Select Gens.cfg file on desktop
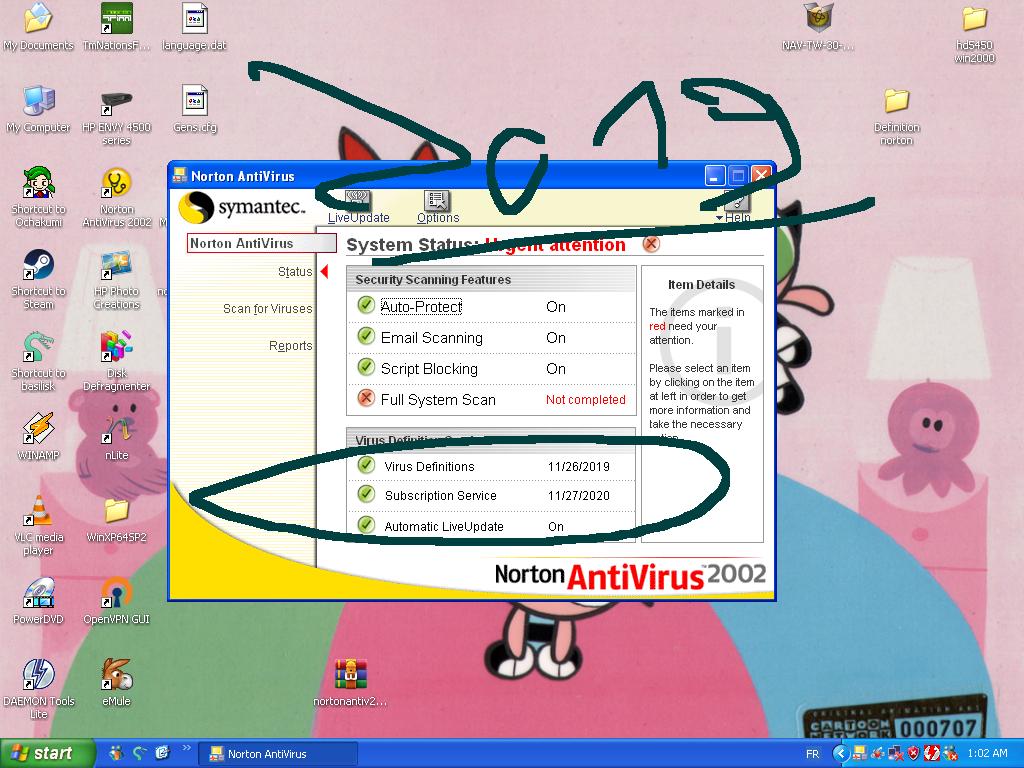 pyautogui.click(x=194, y=109)
